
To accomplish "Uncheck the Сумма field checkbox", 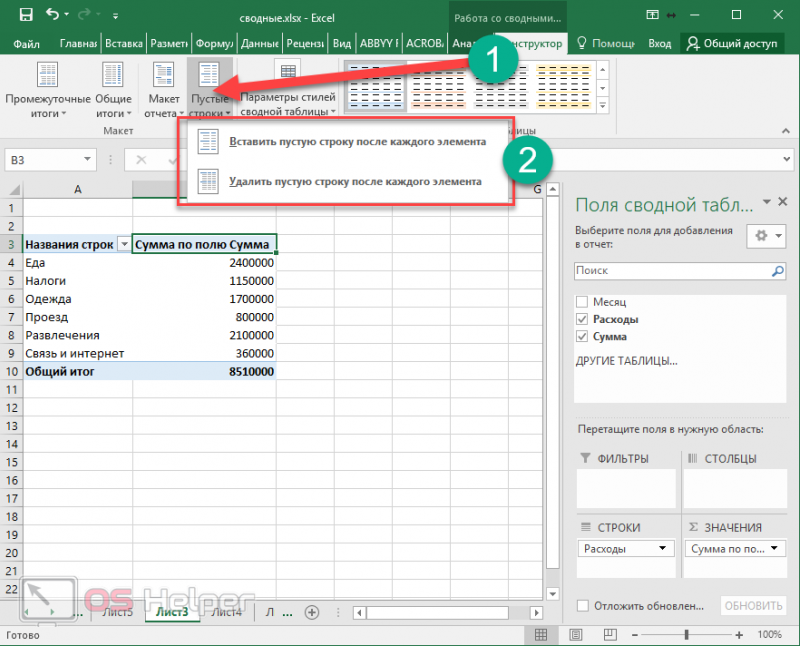I will click(x=582, y=336).
